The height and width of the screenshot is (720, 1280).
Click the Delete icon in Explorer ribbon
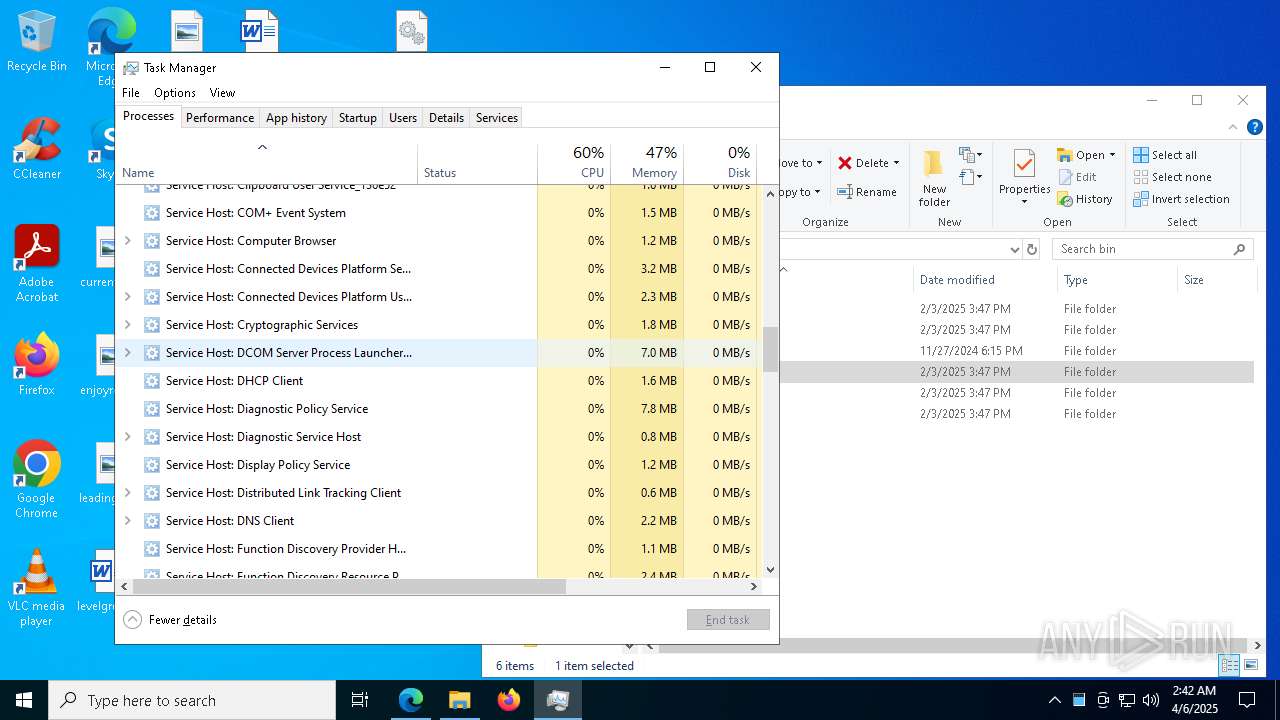click(845, 163)
